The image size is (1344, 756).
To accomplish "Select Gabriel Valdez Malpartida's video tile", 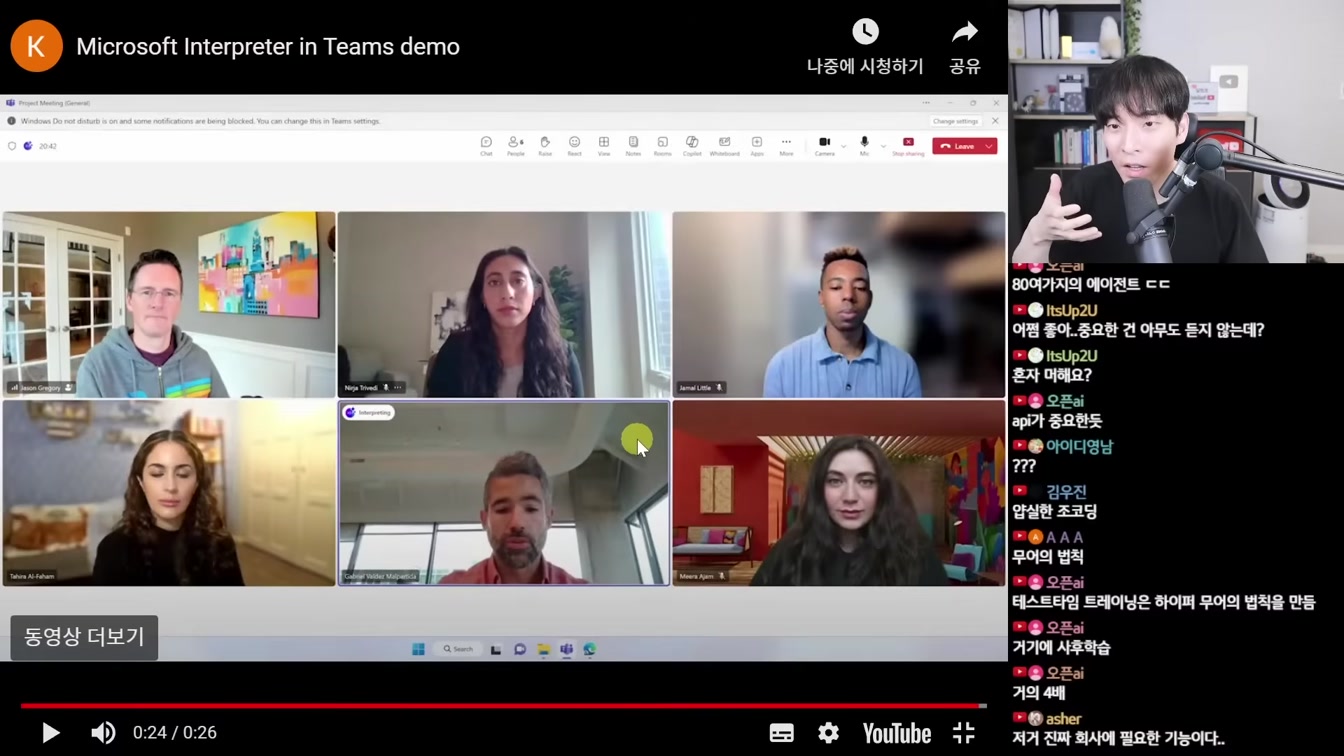I will point(504,493).
